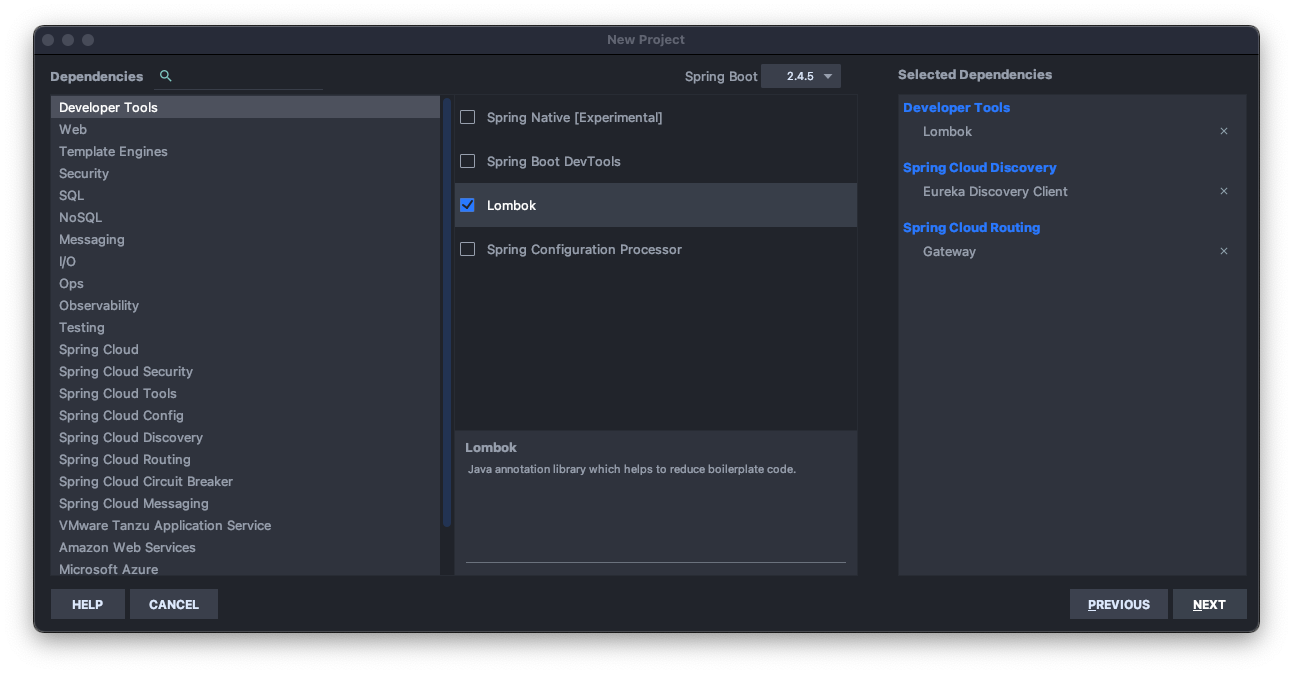1293x674 pixels.
Task: Uncheck the Lombok checkbox
Action: (467, 205)
